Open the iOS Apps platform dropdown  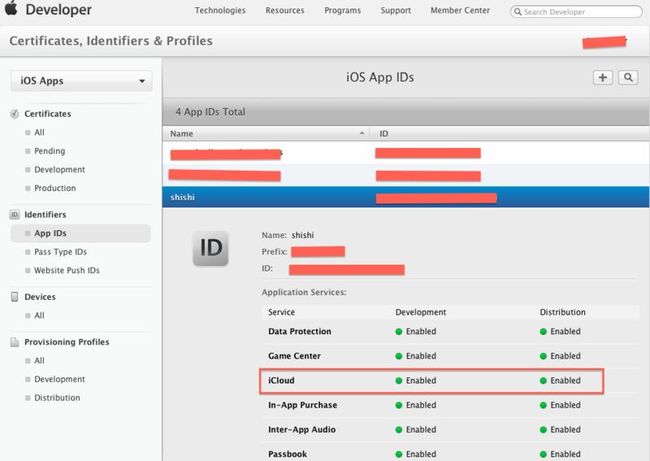click(x=81, y=81)
